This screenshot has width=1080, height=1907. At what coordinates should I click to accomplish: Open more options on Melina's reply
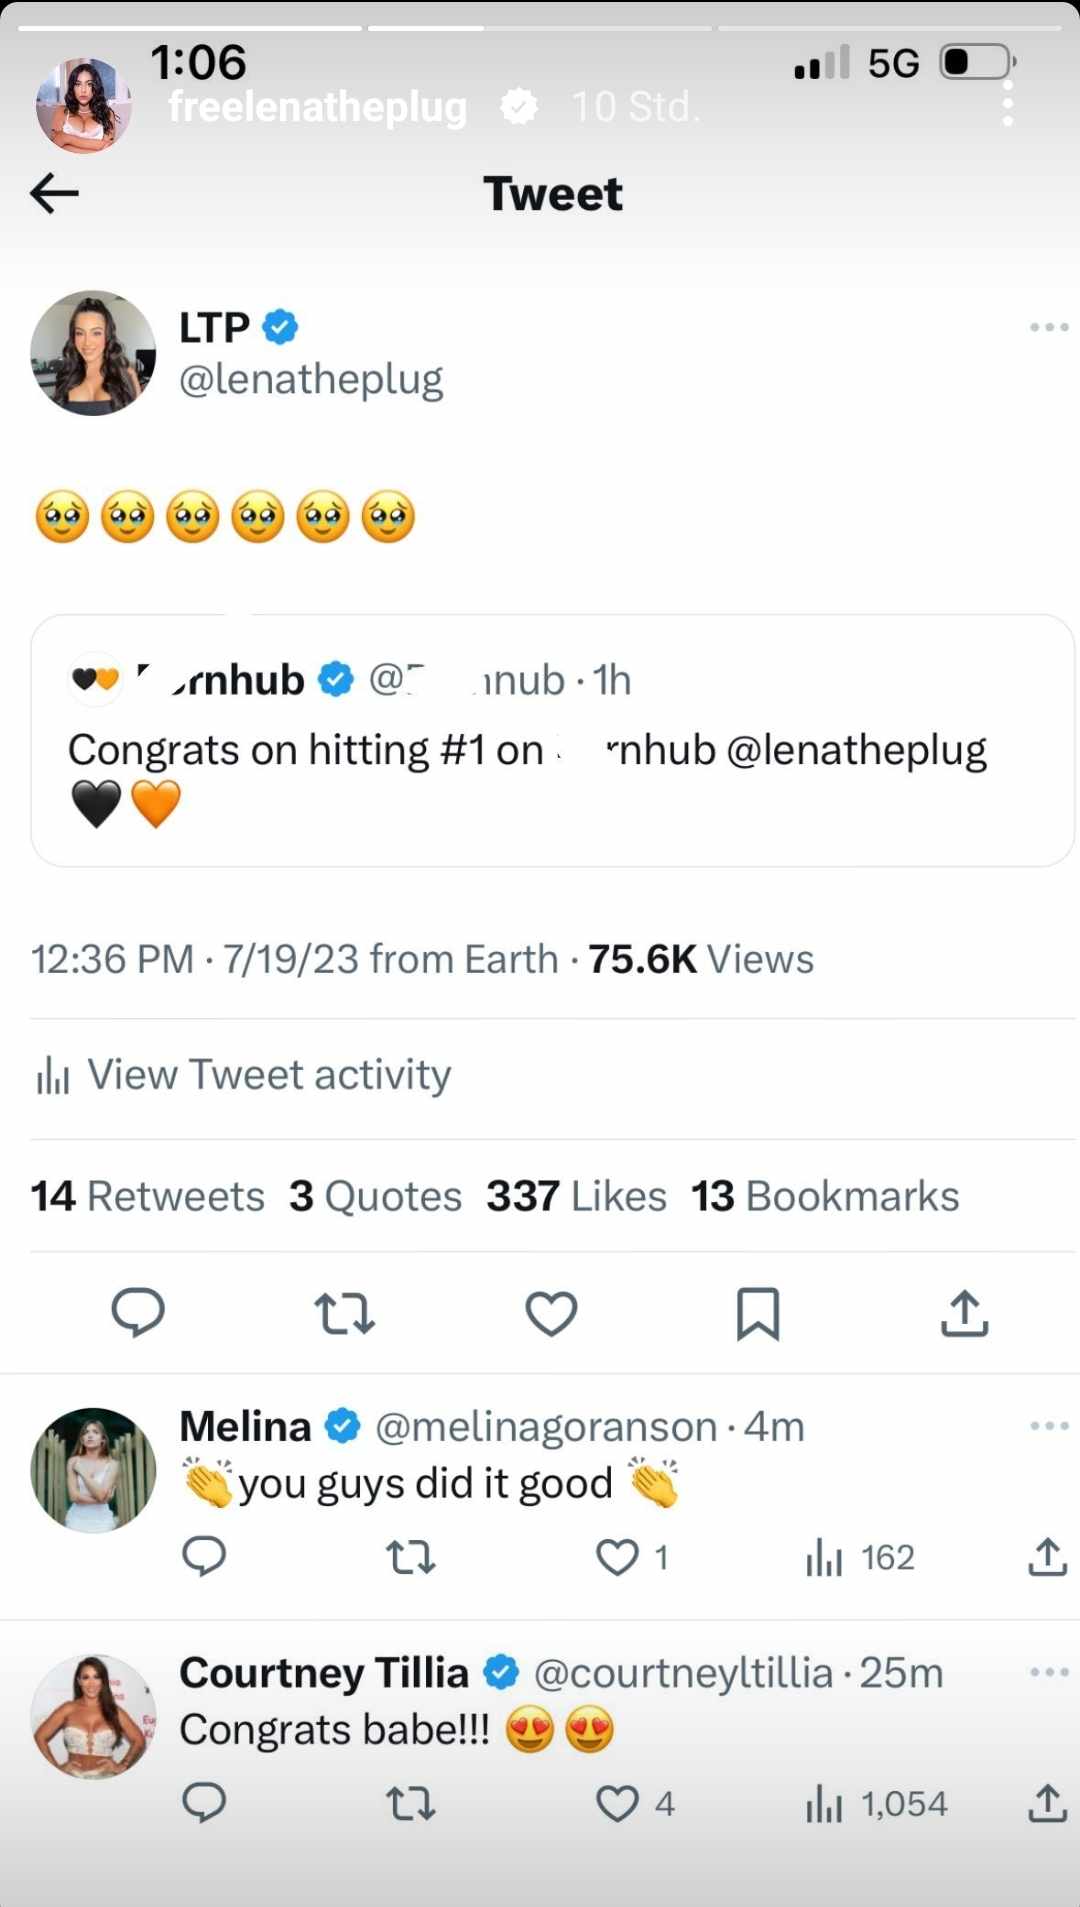click(1049, 1425)
